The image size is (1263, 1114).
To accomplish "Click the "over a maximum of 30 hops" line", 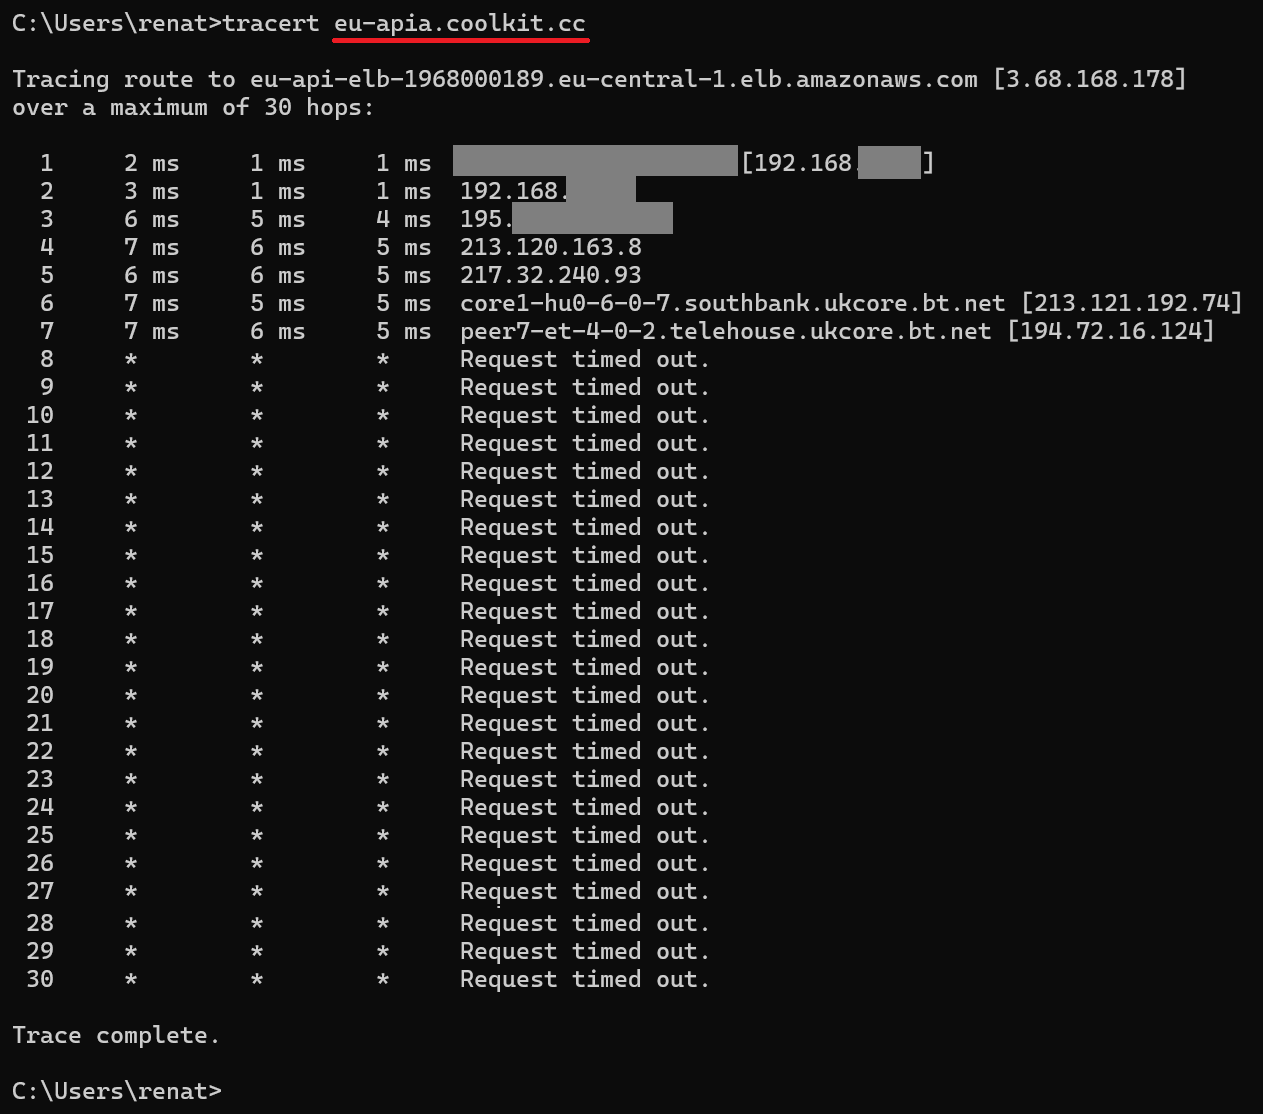I will 193,108.
